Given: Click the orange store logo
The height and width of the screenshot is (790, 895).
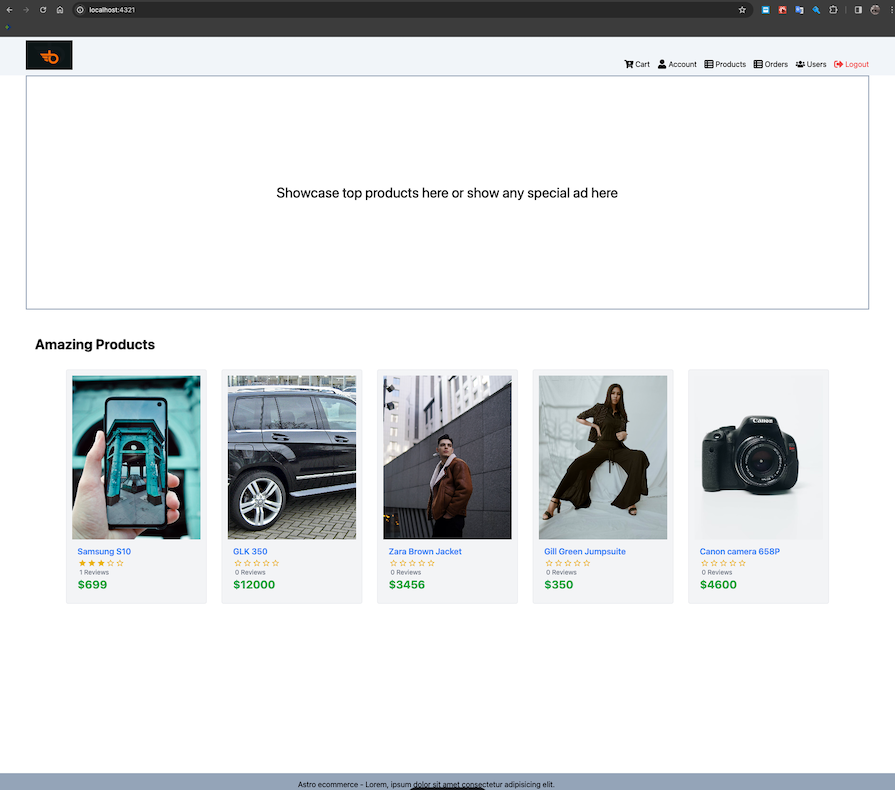Looking at the screenshot, I should [x=48, y=55].
